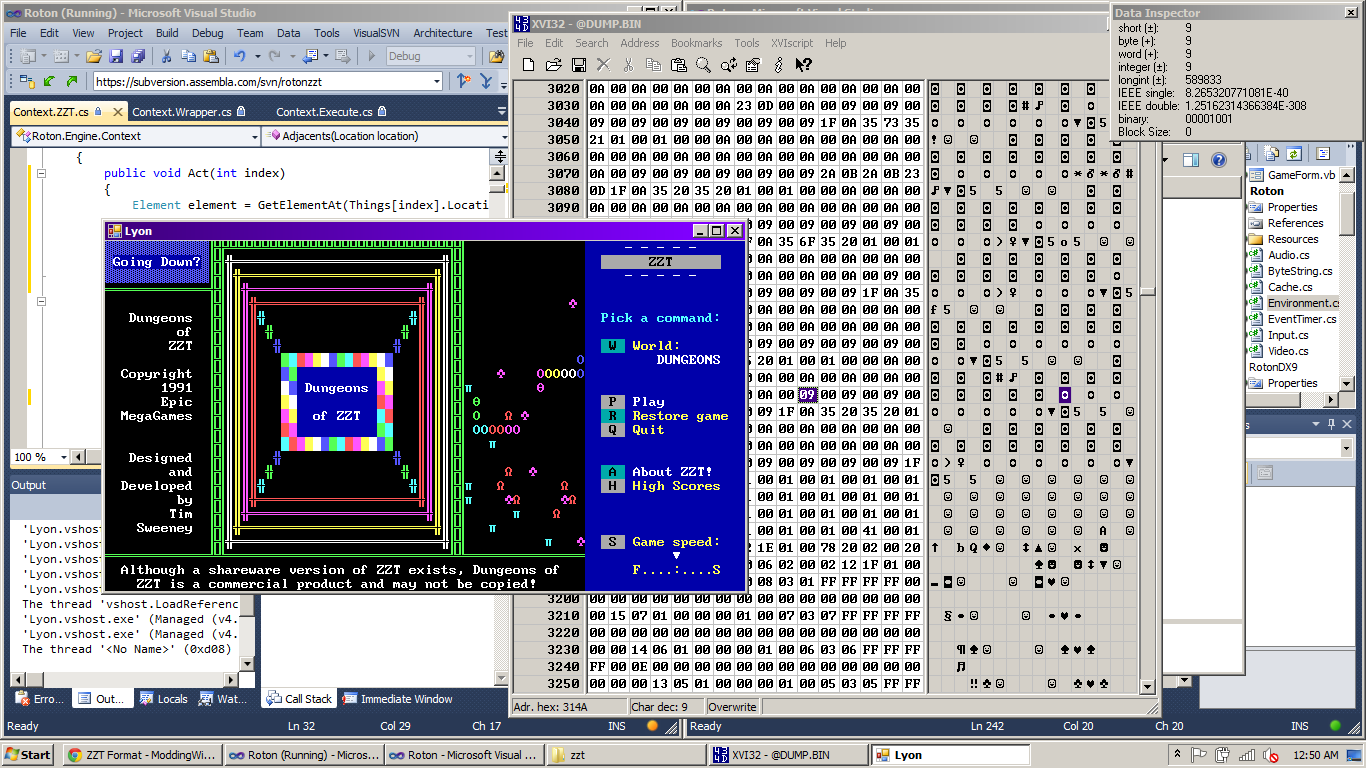
Task: Open the Undo history dropdown arrow
Action: 257,56
